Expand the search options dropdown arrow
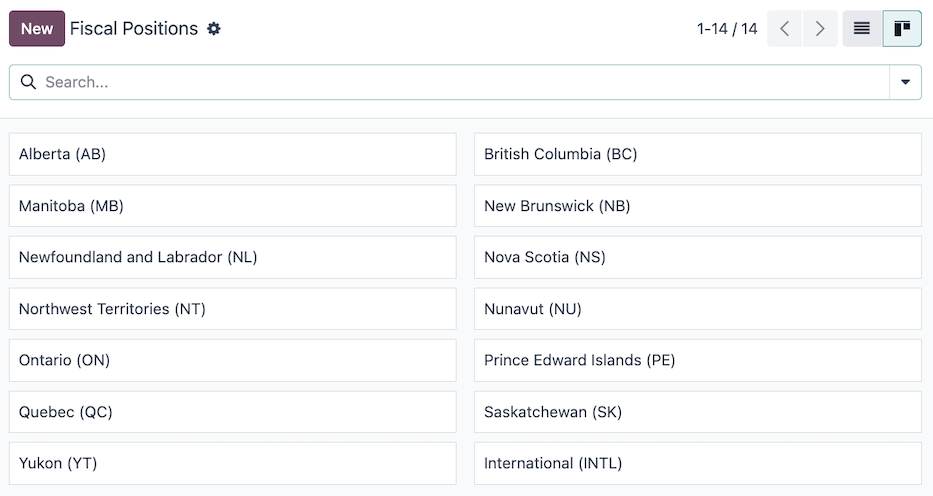The image size is (933, 496). [x=905, y=82]
